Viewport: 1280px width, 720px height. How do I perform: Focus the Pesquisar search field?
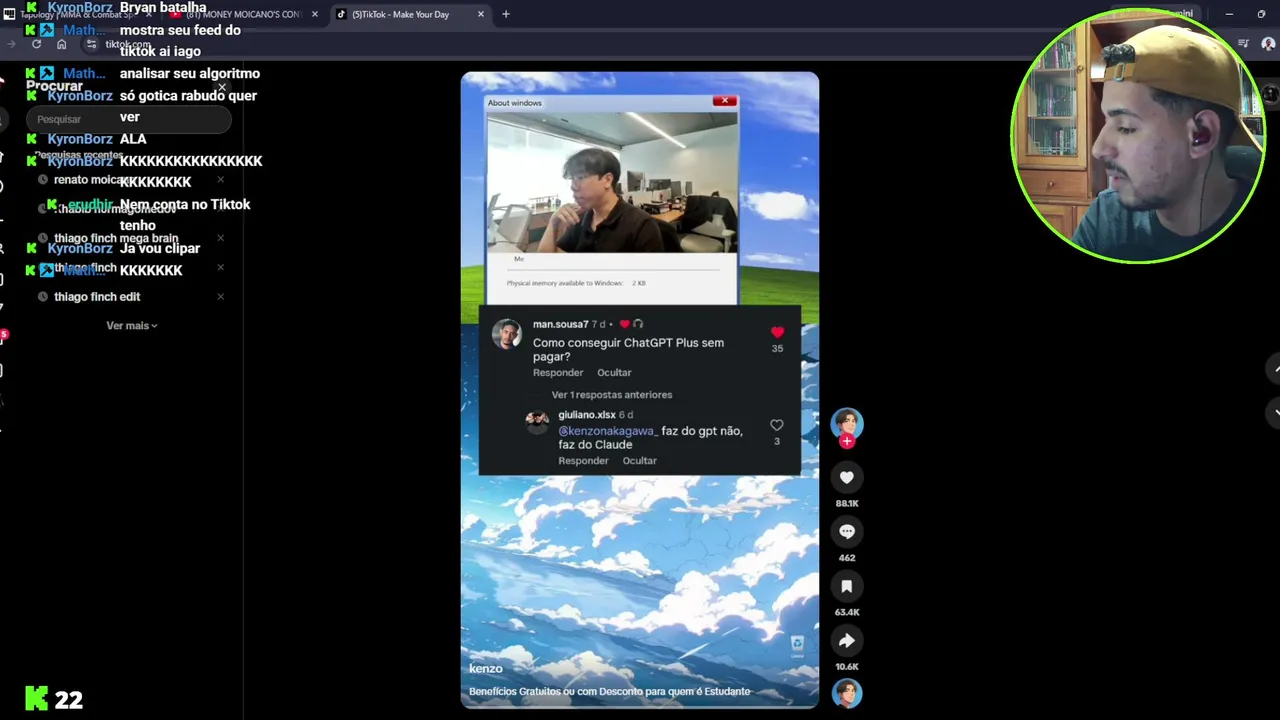128,119
